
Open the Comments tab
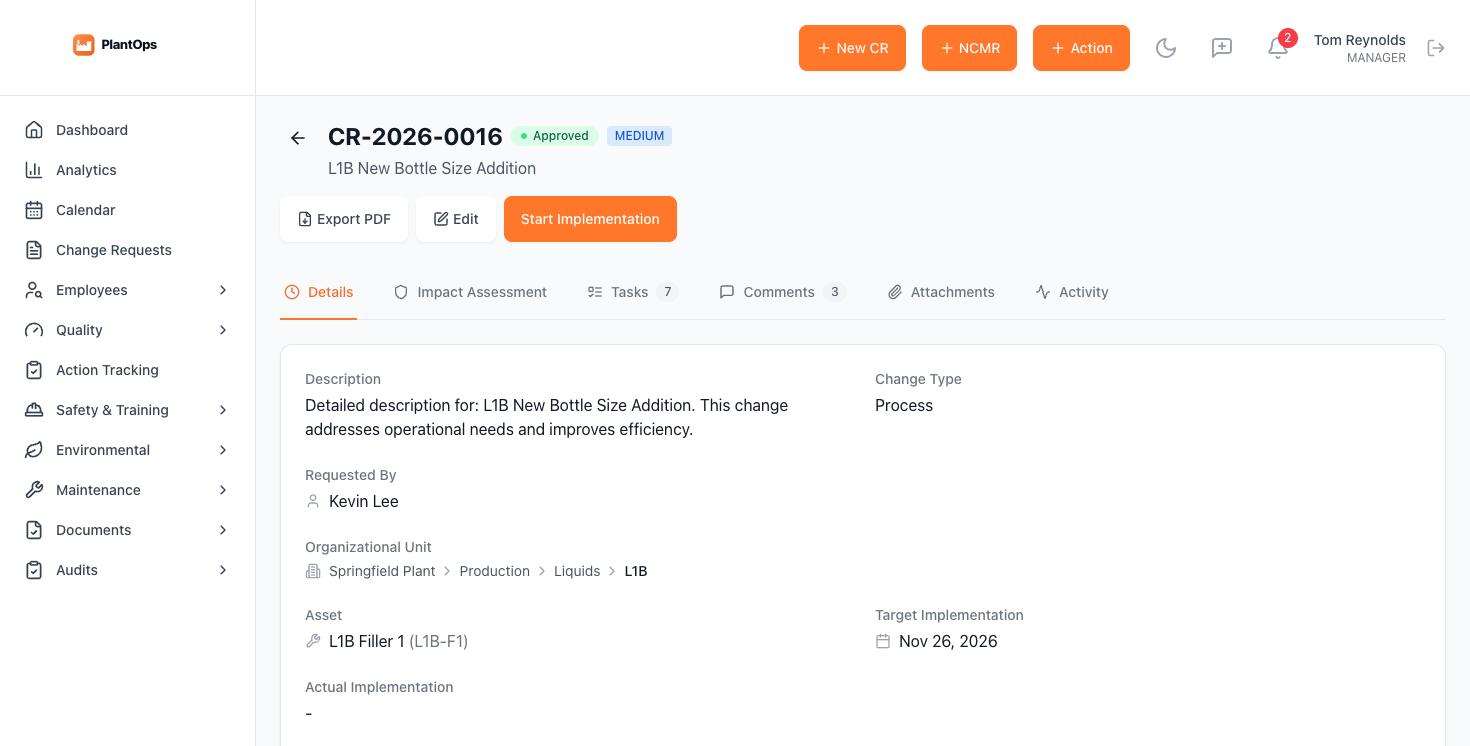point(783,292)
